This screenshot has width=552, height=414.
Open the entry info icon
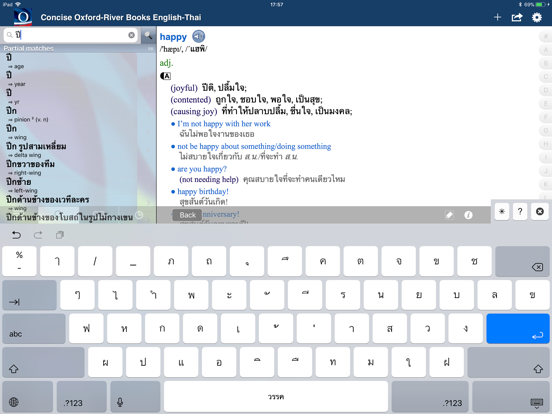point(468,215)
